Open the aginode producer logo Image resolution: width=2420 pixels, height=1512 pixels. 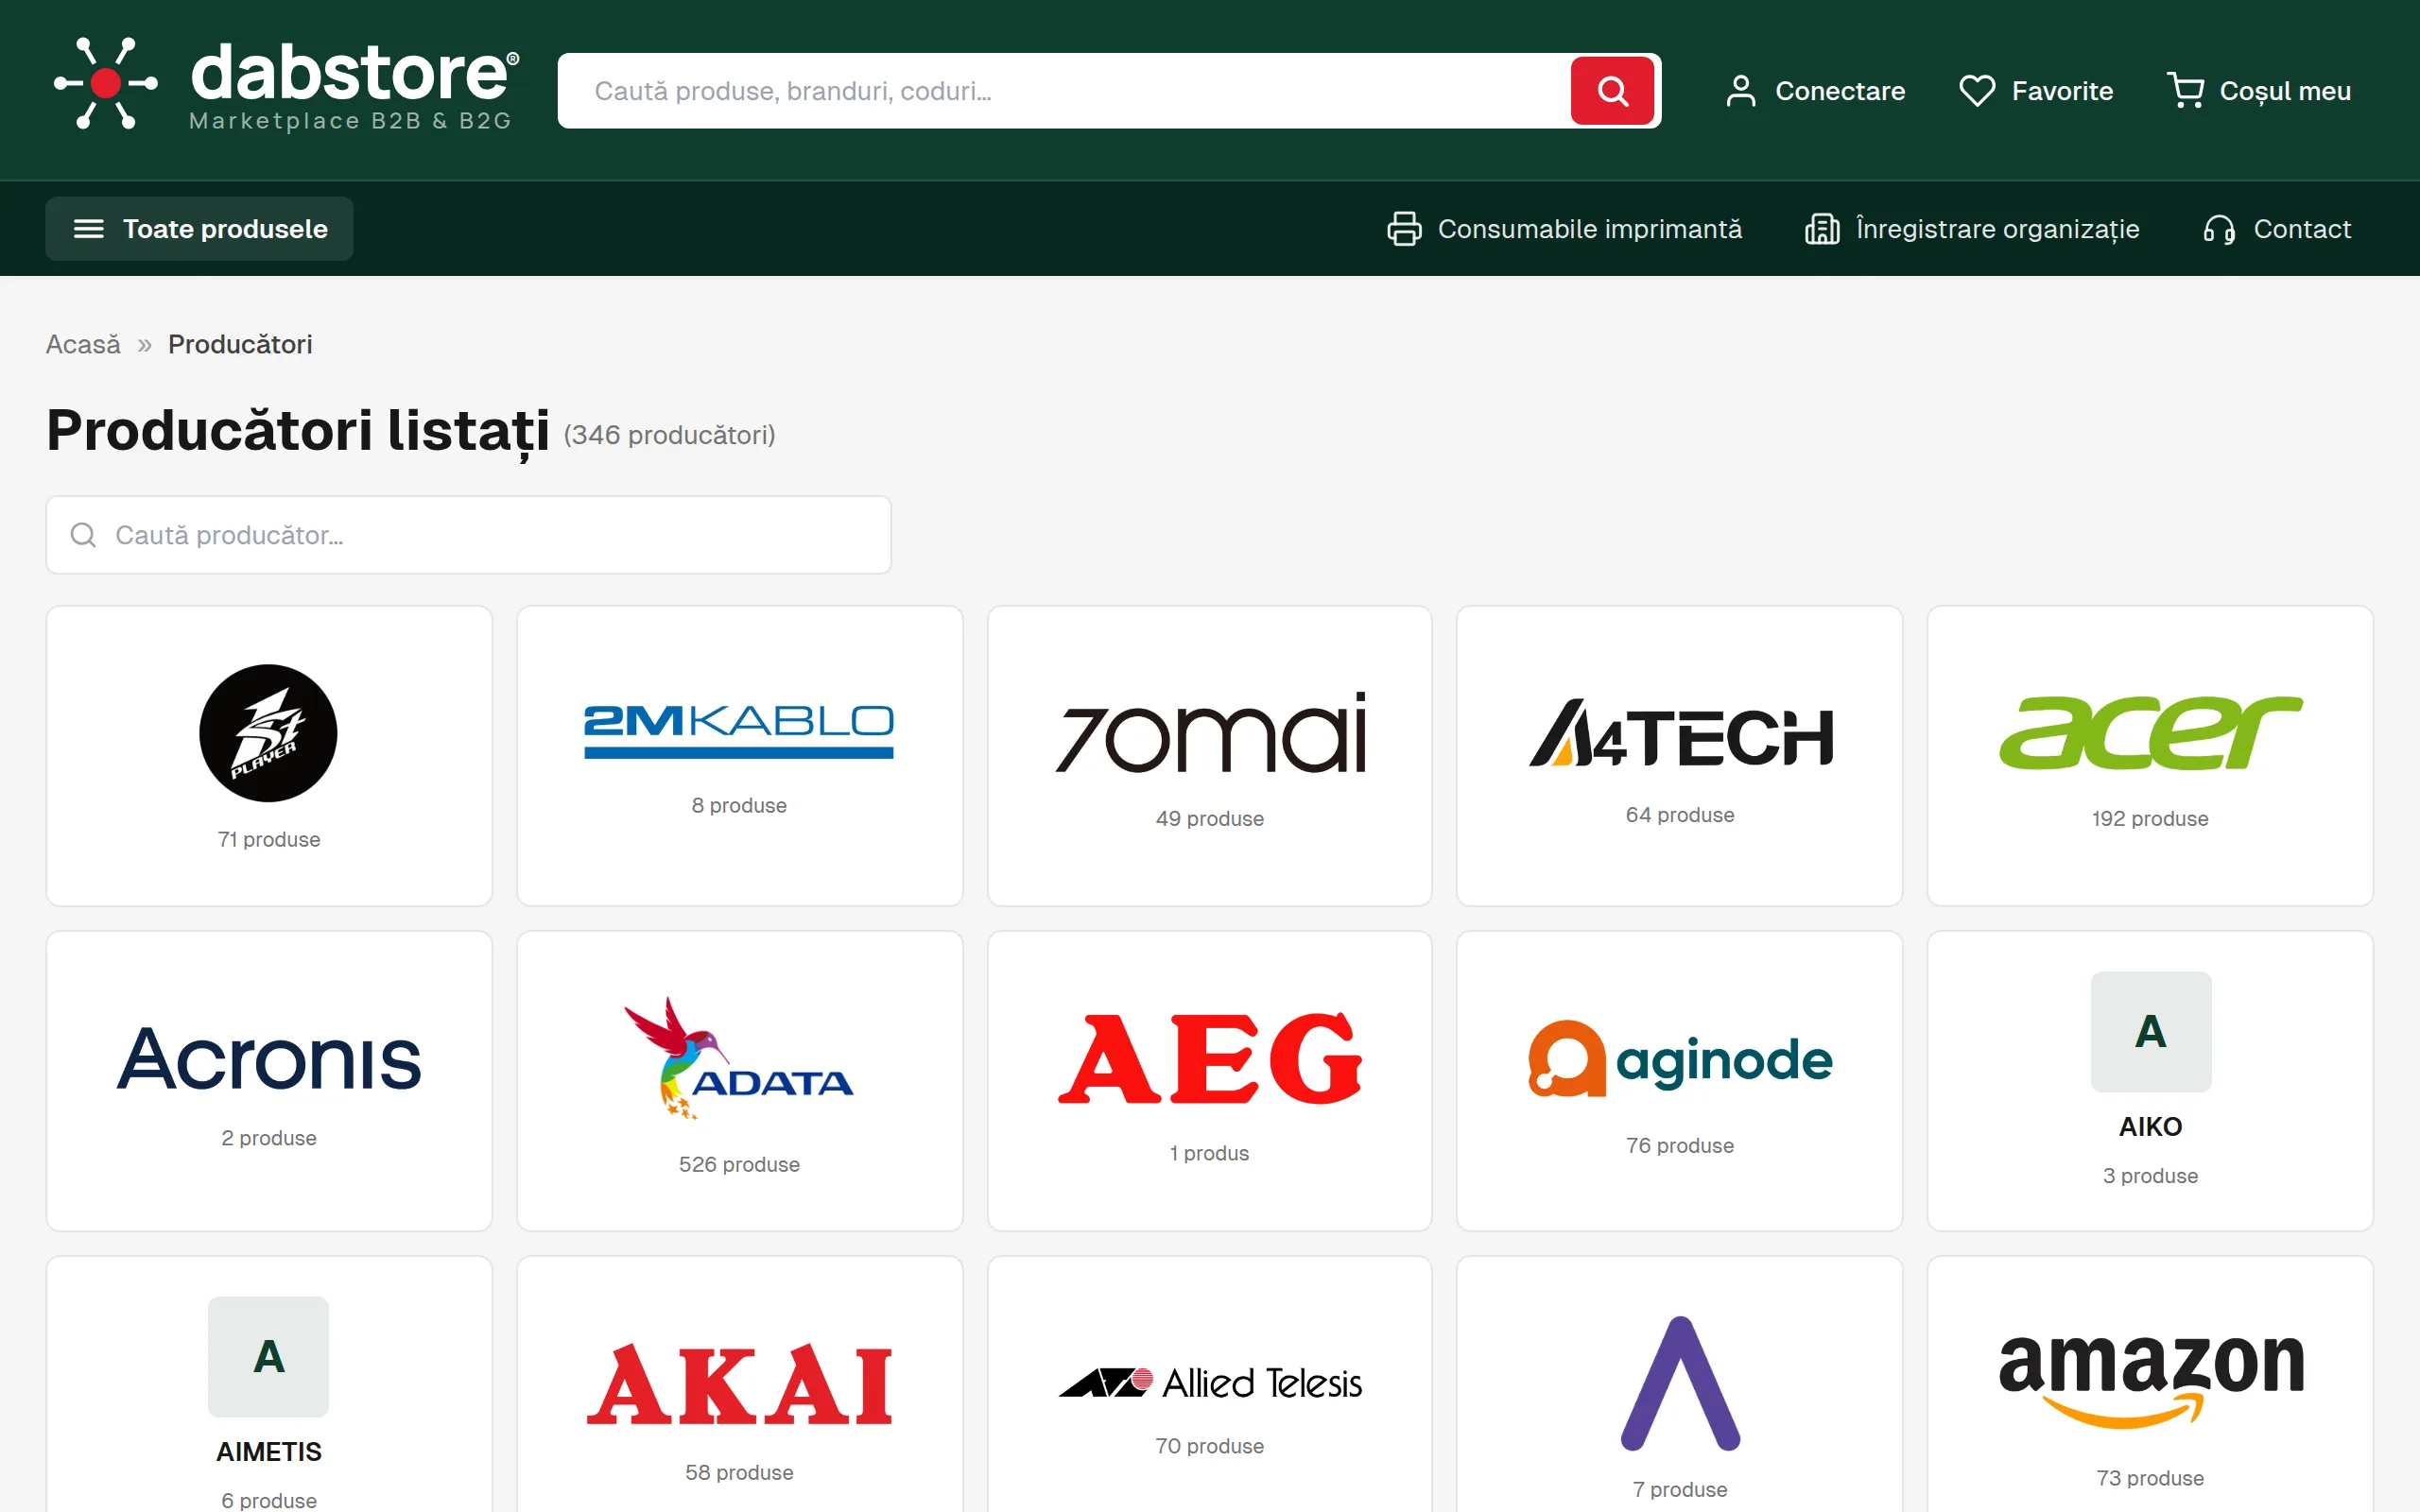pyautogui.click(x=1680, y=1058)
